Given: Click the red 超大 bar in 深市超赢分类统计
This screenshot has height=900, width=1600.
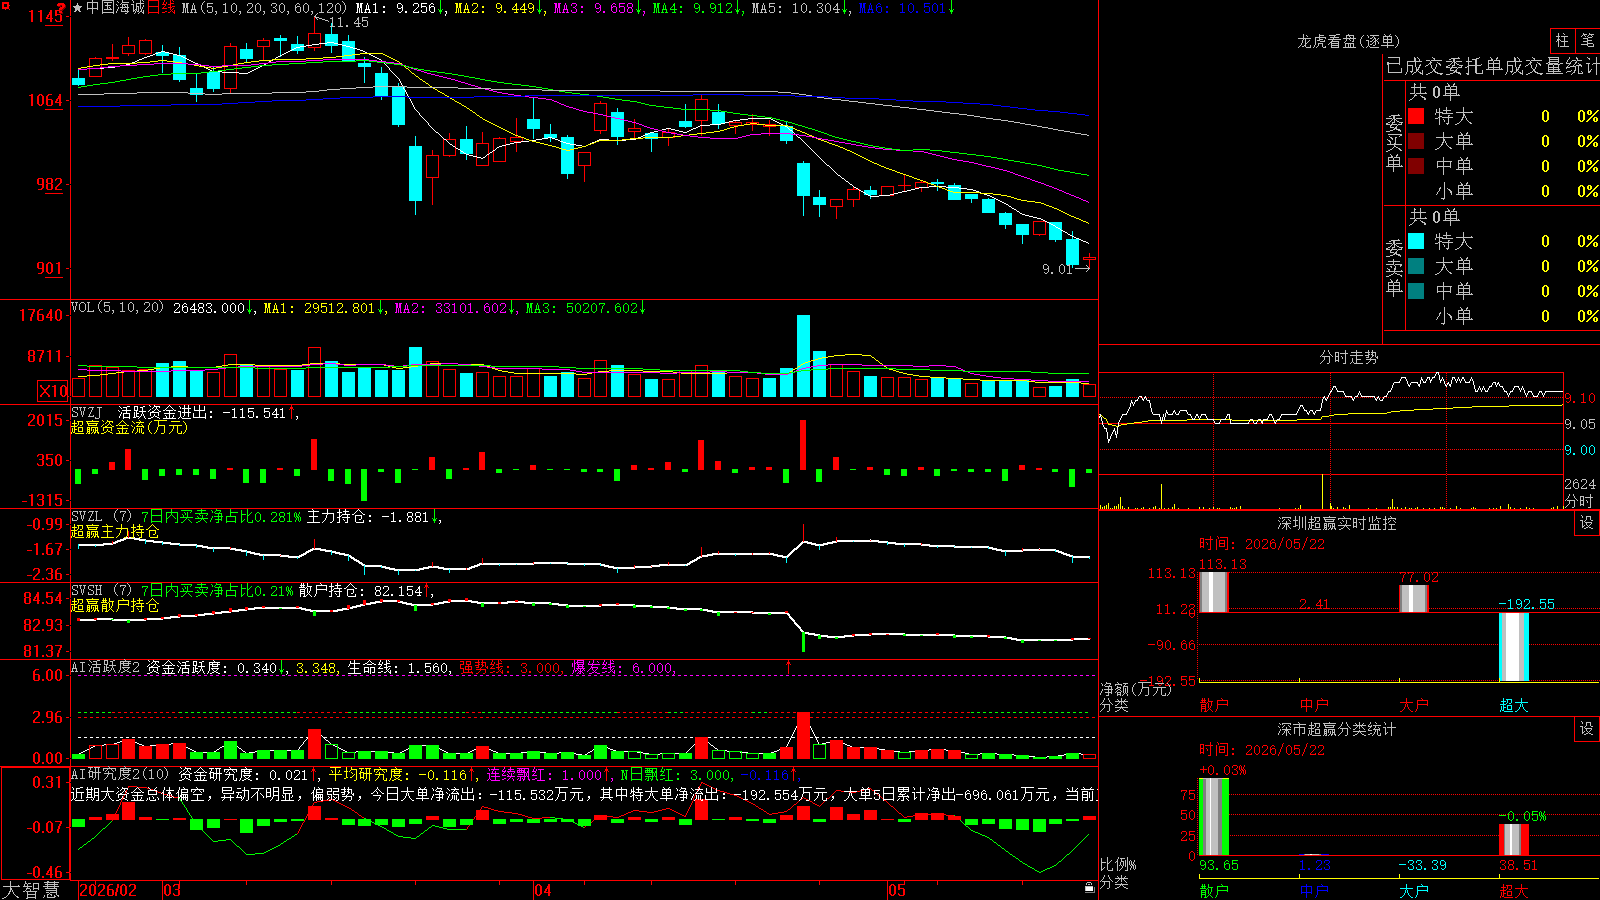Looking at the screenshot, I should point(1514,839).
